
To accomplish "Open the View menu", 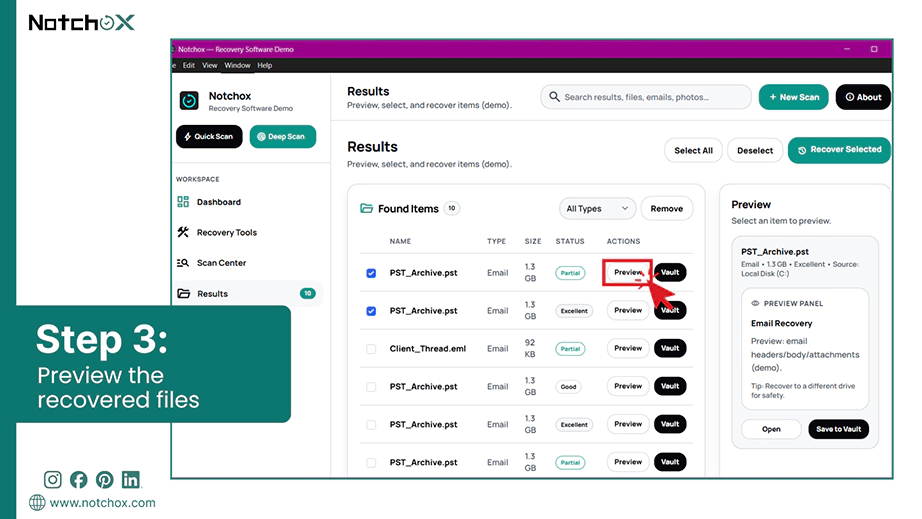I will (209, 65).
